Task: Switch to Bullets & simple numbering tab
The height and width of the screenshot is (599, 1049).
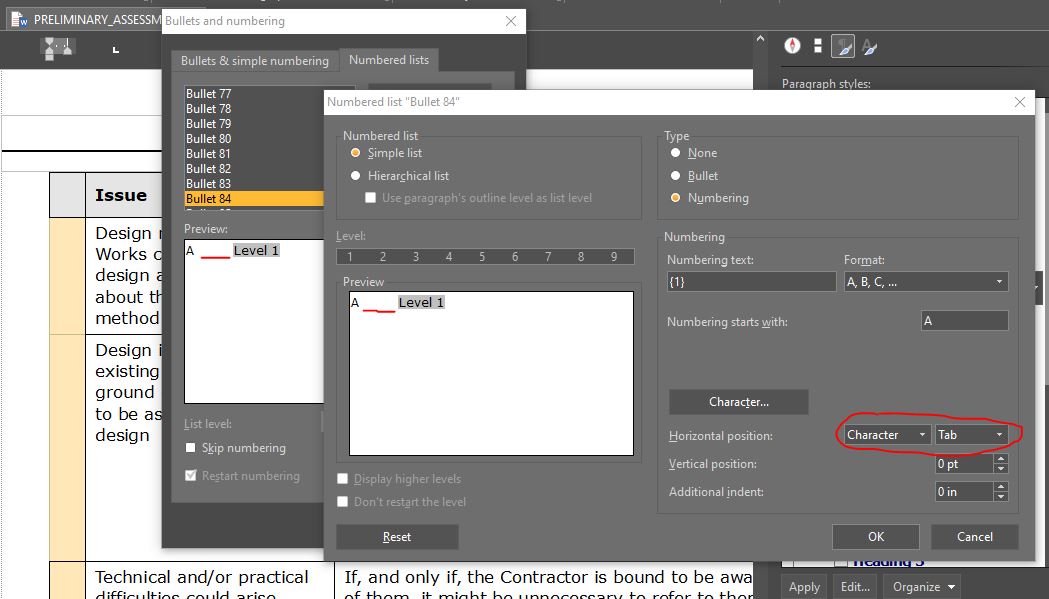Action: click(254, 61)
